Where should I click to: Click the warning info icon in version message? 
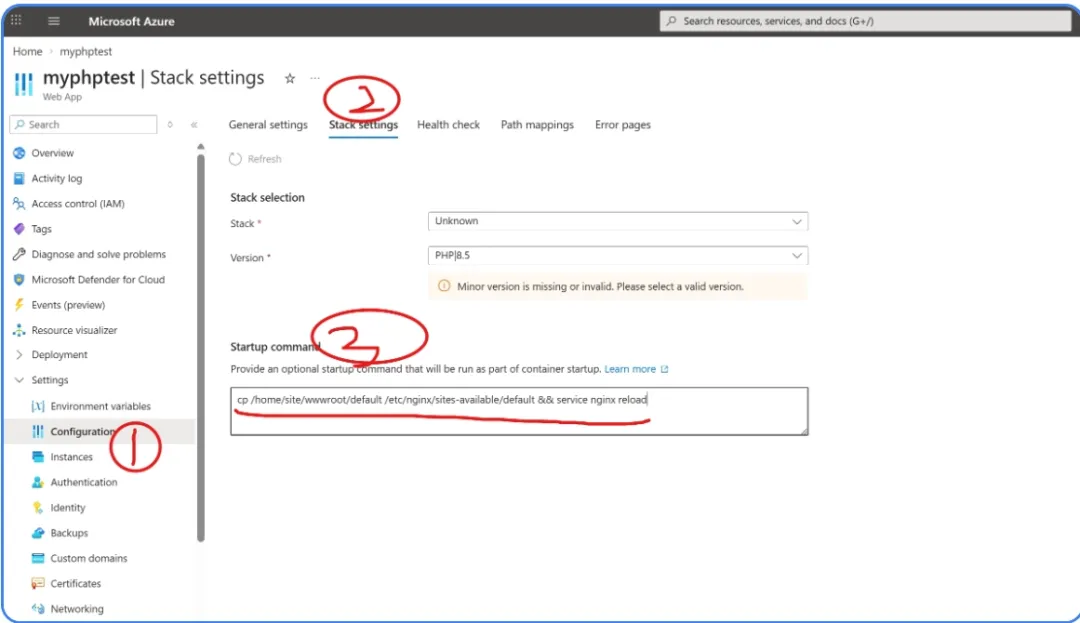[x=444, y=286]
